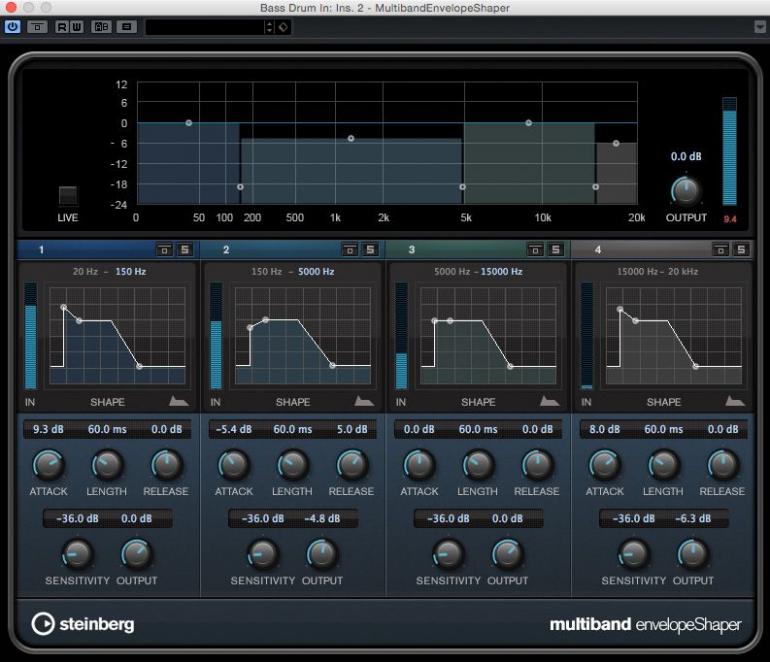Viewport: 770px width, 662px height.
Task: Click the -6.3 dB output value field
Action: (x=693, y=519)
